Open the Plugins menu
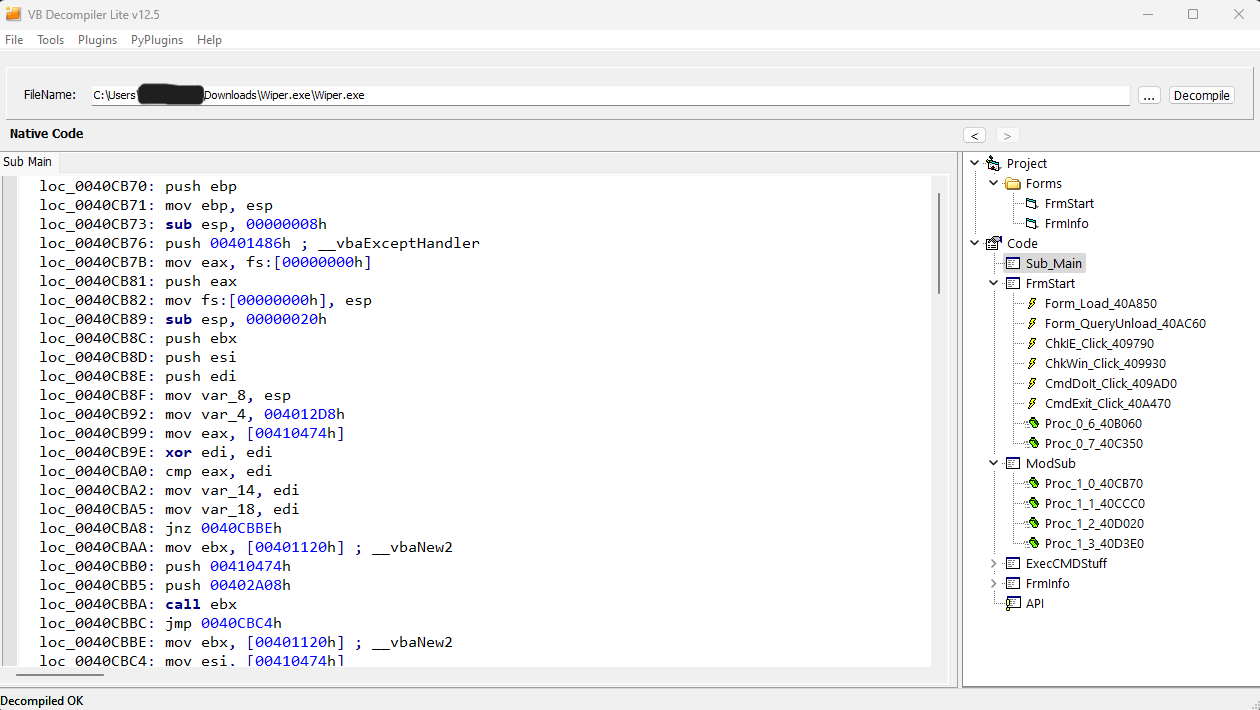The width and height of the screenshot is (1260, 710). [x=97, y=40]
